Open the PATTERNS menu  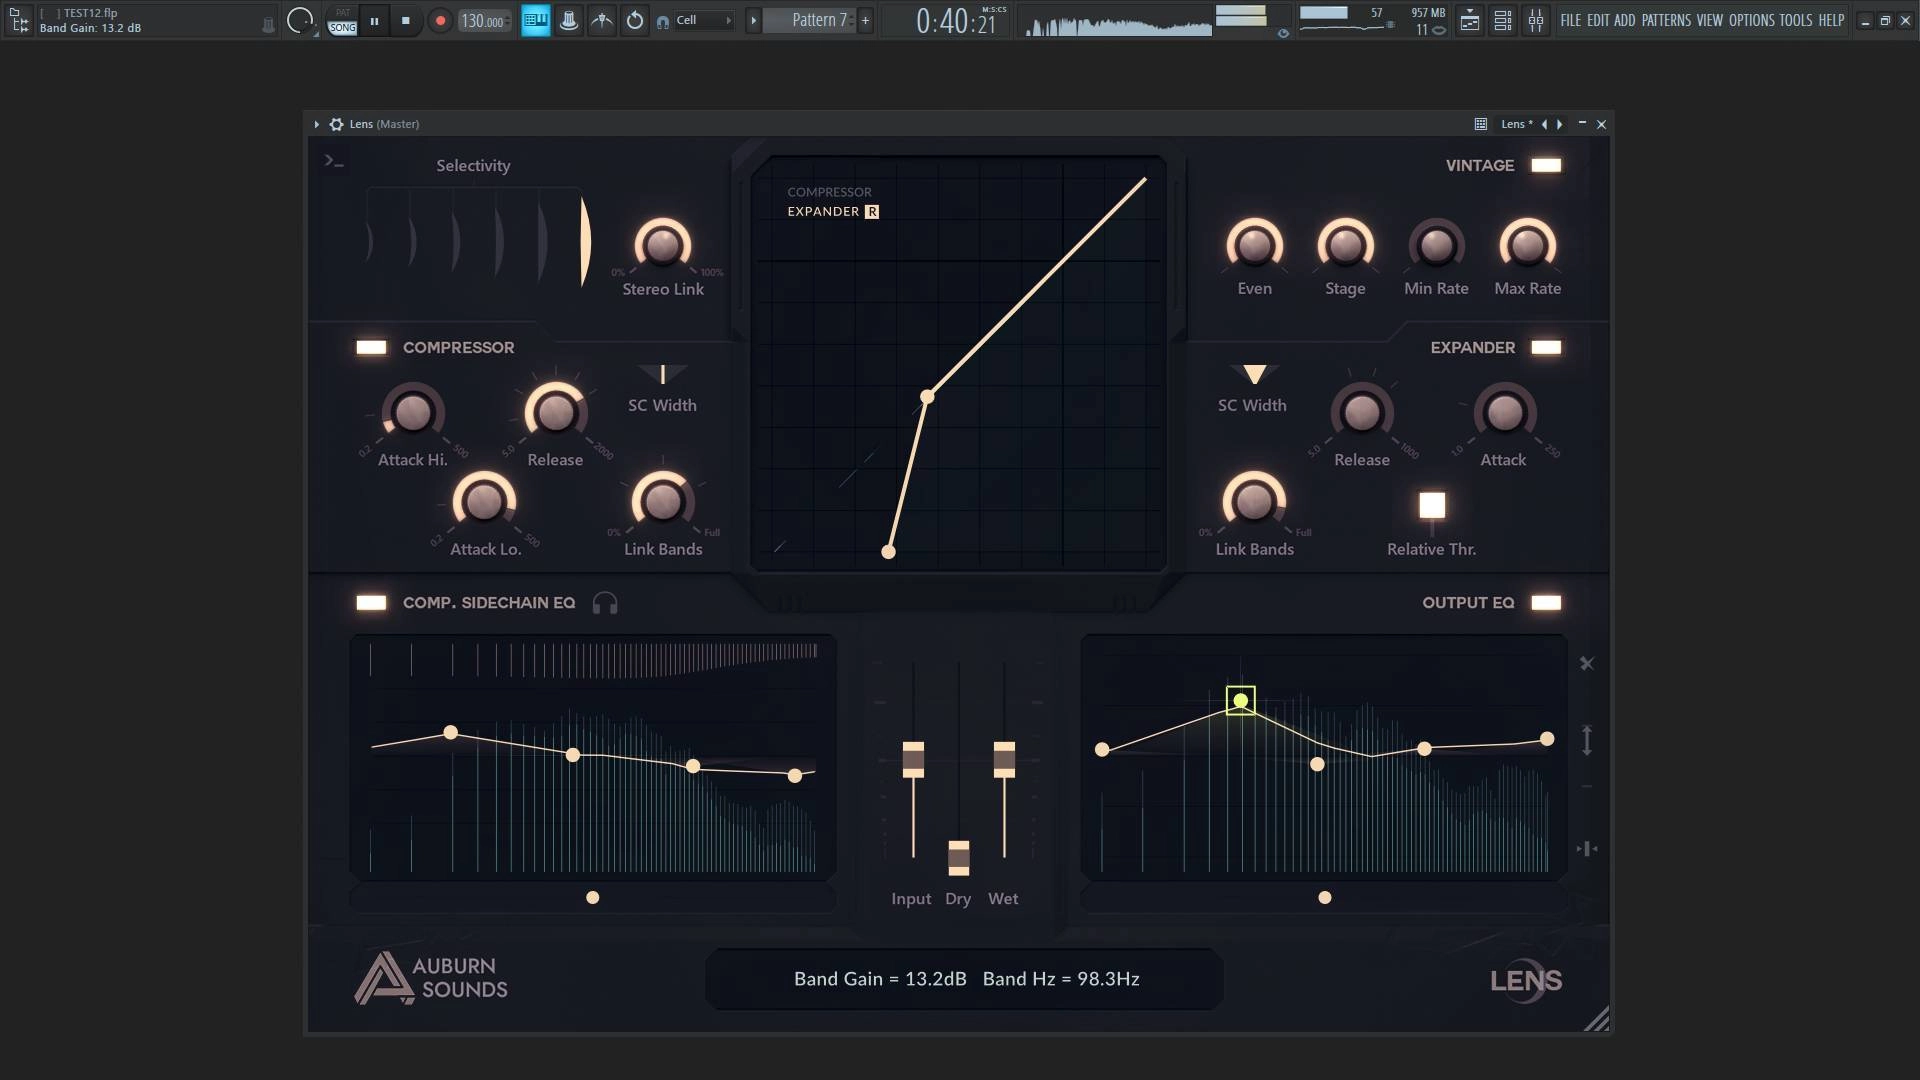(1666, 20)
